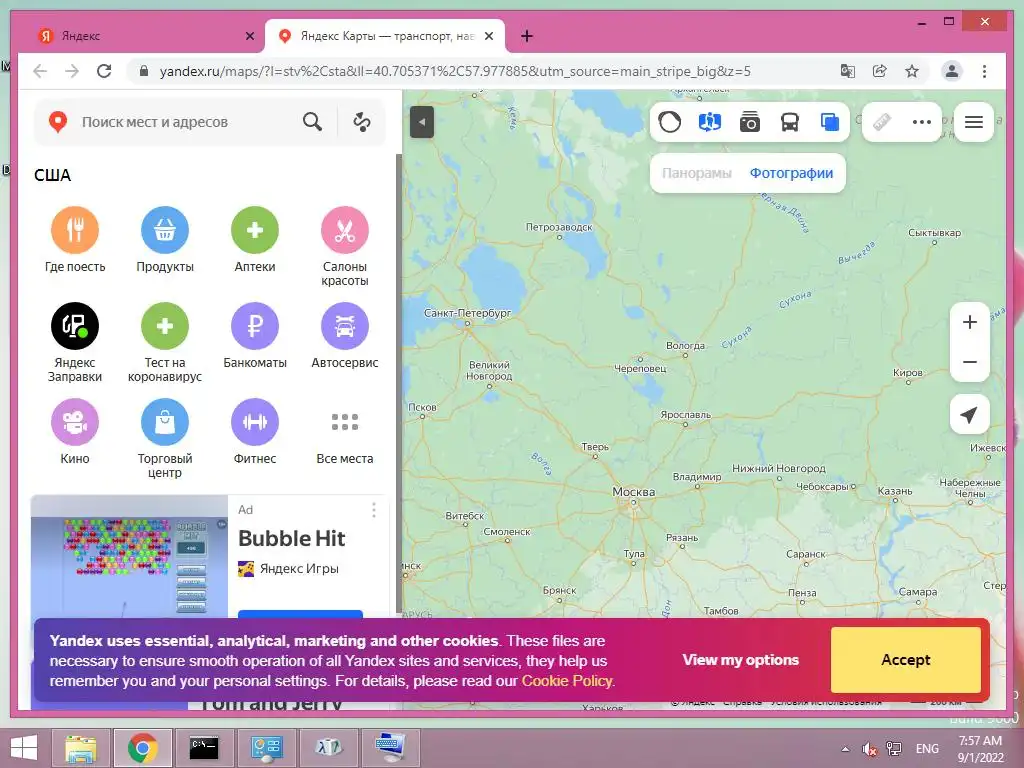The width and height of the screenshot is (1024, 768).
Task: Click the 'Яндекс Игры' ad source text
Action: pyautogui.click(x=299, y=568)
